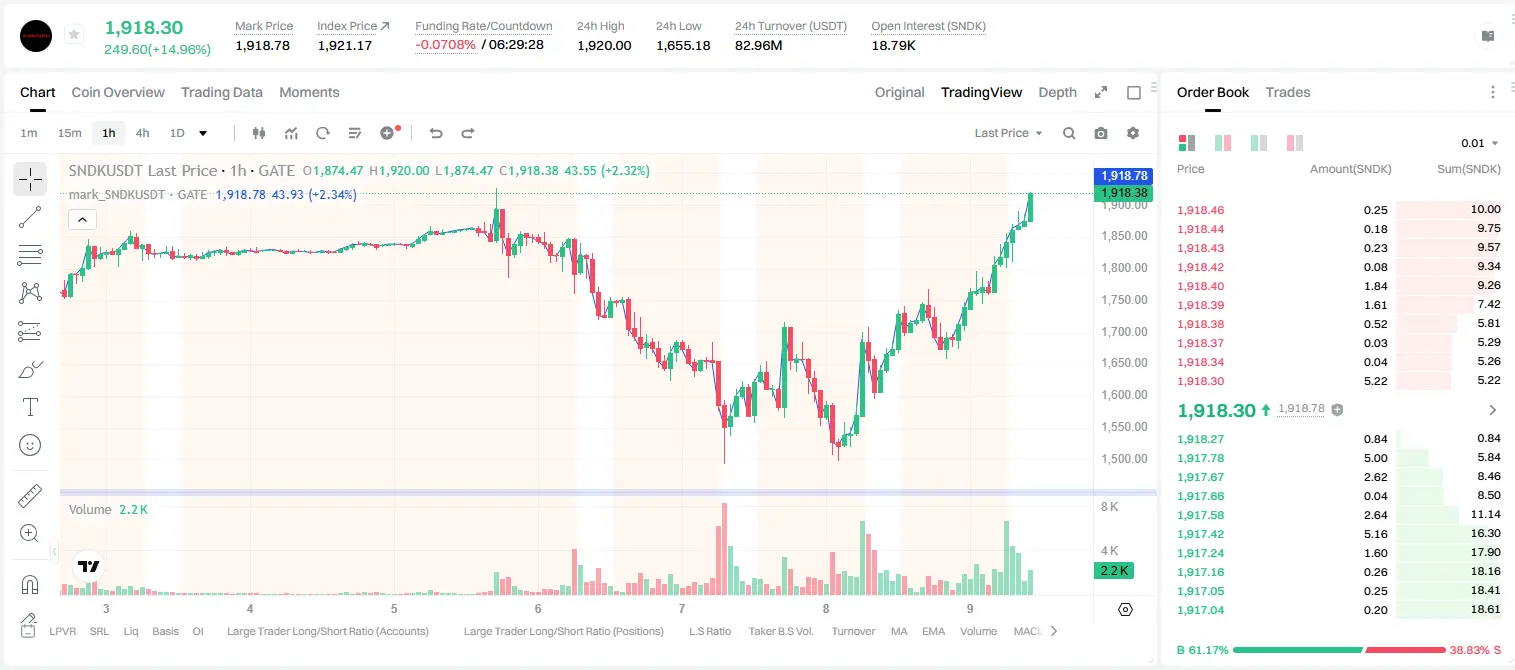Open the Last Price dropdown
The height and width of the screenshot is (670, 1515).
[1008, 133]
